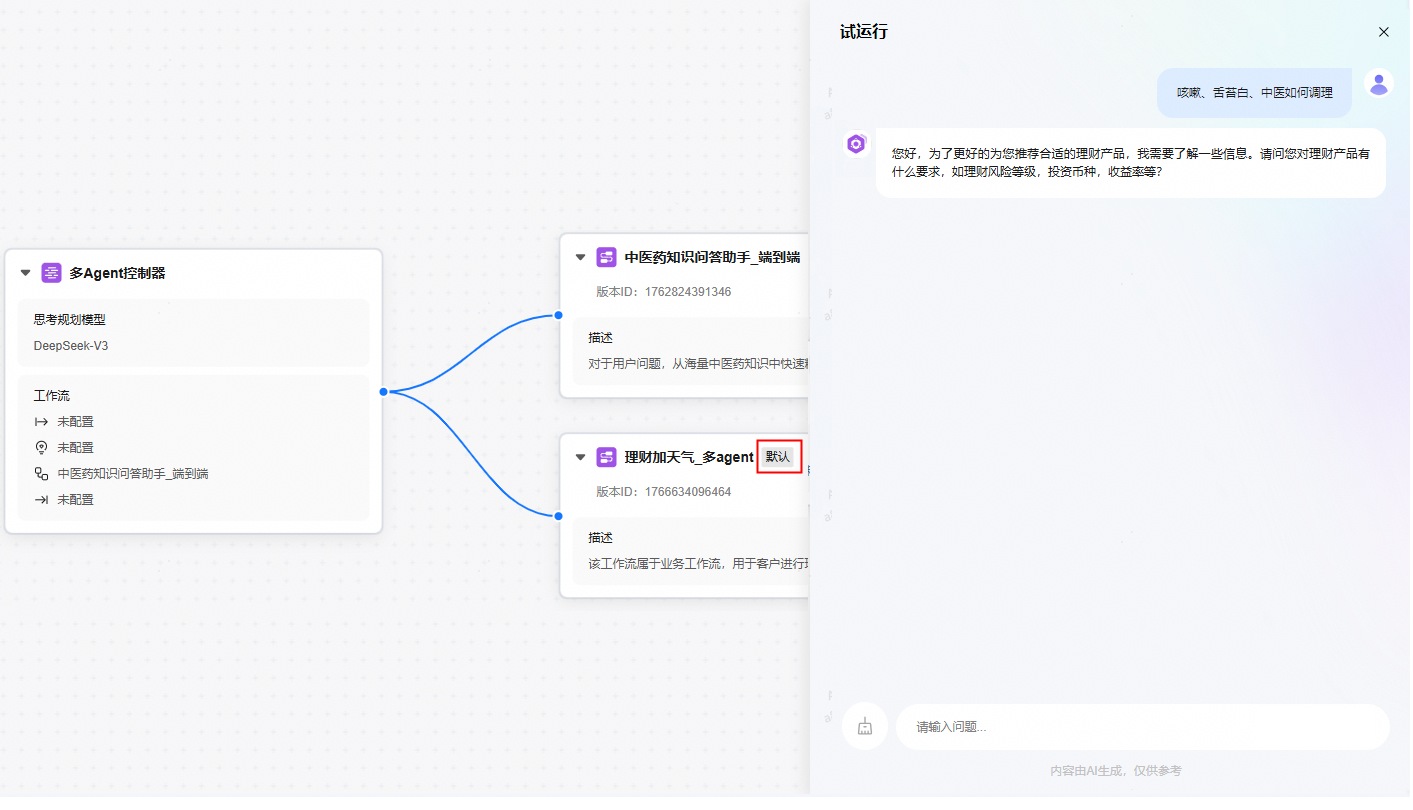Click the 默认 tag on 理财加天气 node
The width and height of the screenshot is (1413, 810).
778,457
